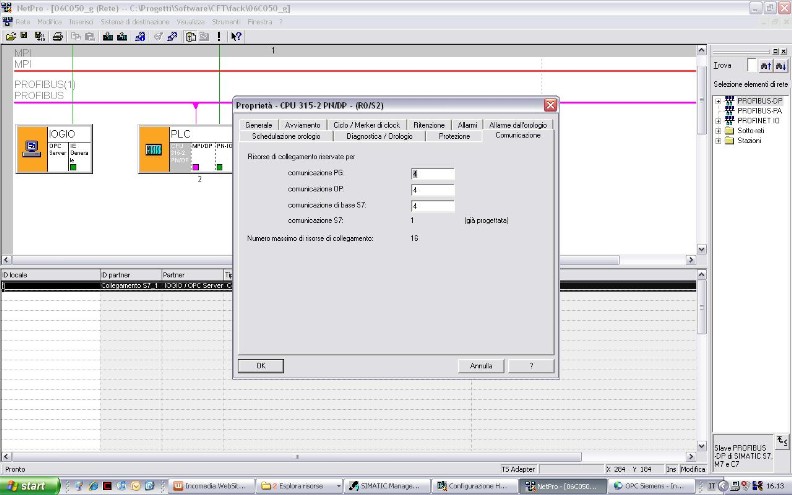
Task: Click the blue network upload toolbar icon
Action: pyautogui.click(x=140, y=36)
